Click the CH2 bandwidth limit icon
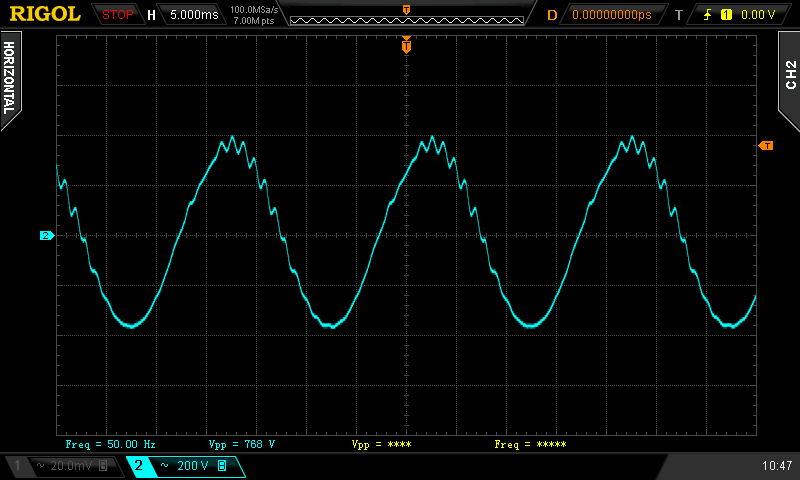Viewport: 800px width, 480px height. click(222, 466)
